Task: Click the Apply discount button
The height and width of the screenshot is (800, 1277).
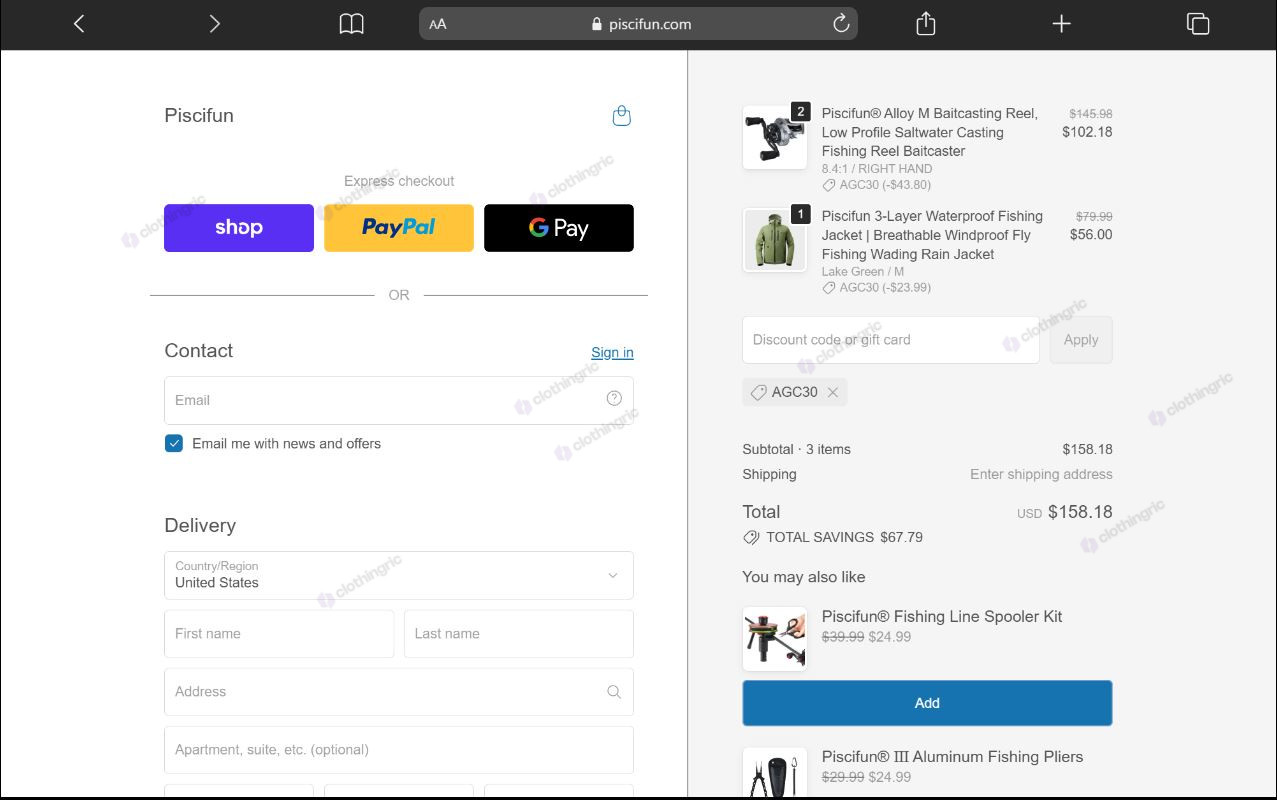Action: (x=1081, y=340)
